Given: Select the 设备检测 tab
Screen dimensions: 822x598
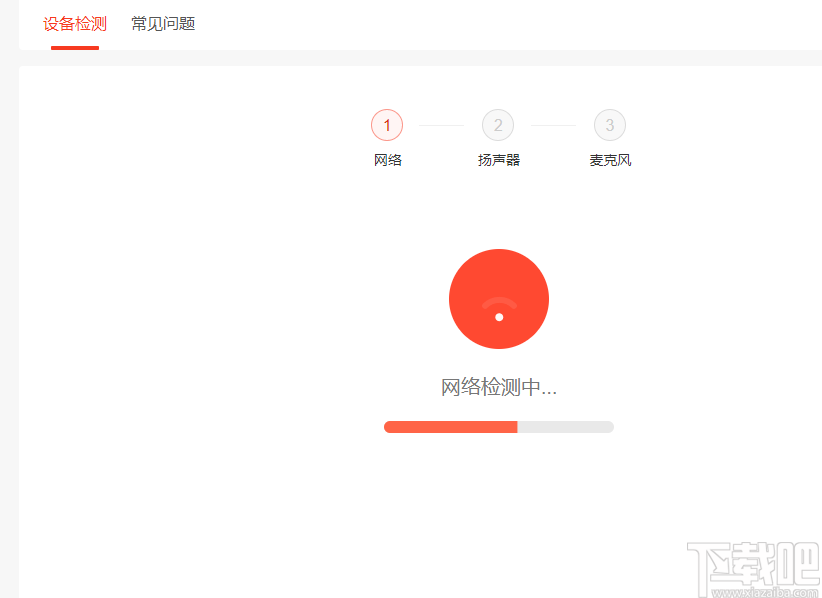Looking at the screenshot, I should click(74, 24).
